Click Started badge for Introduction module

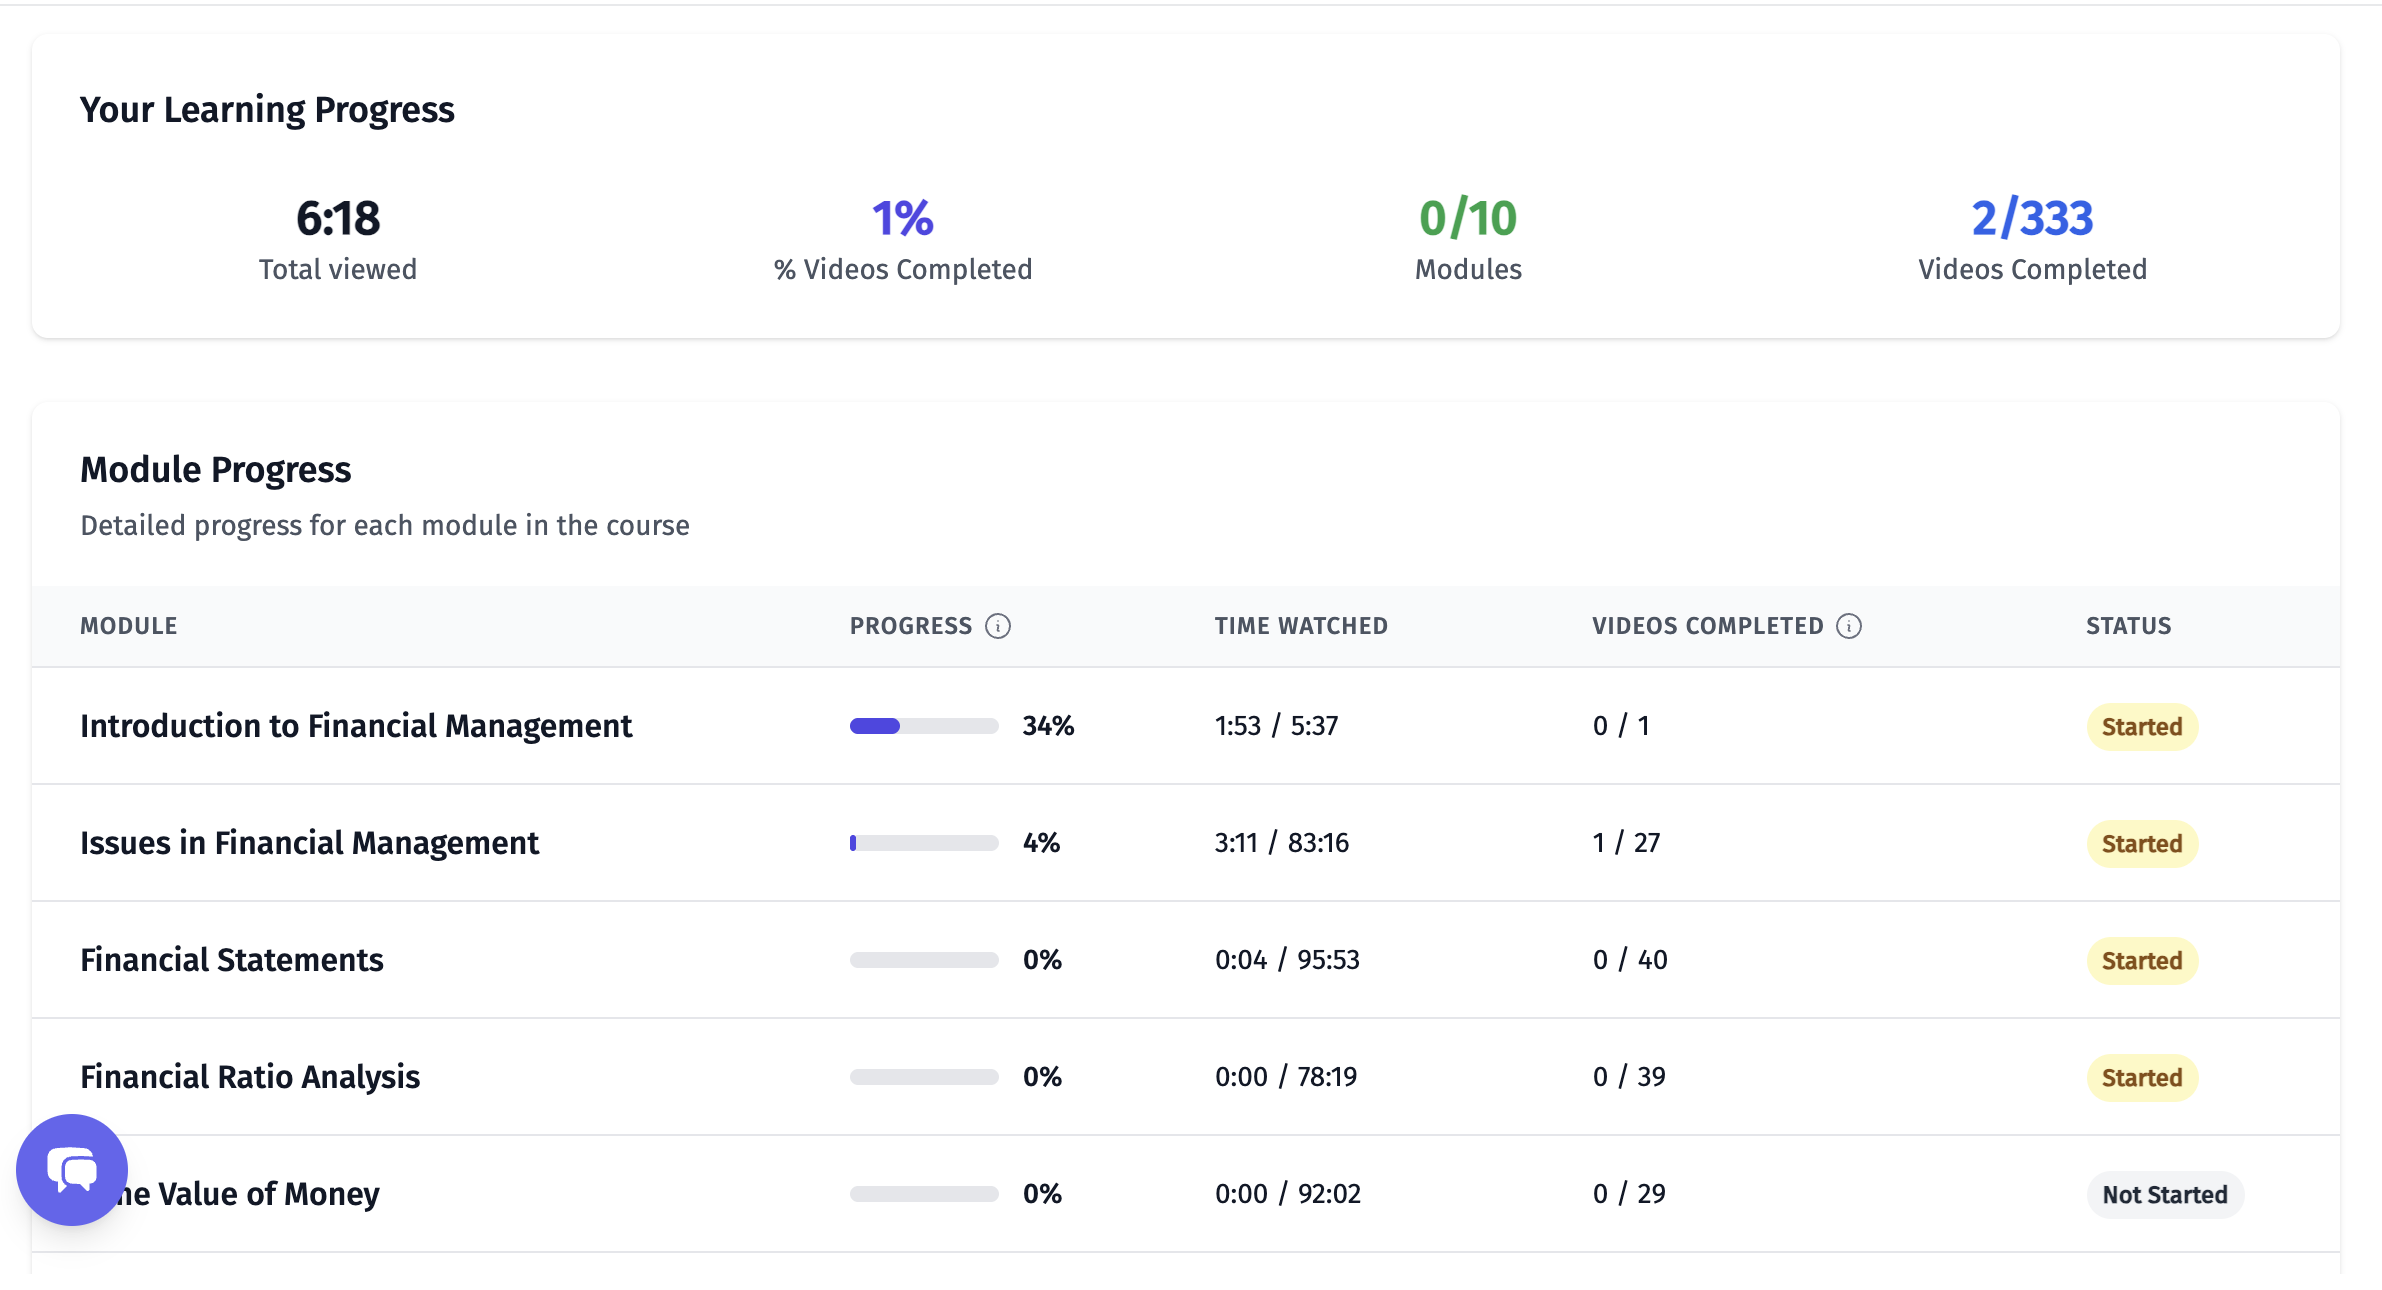click(2141, 727)
